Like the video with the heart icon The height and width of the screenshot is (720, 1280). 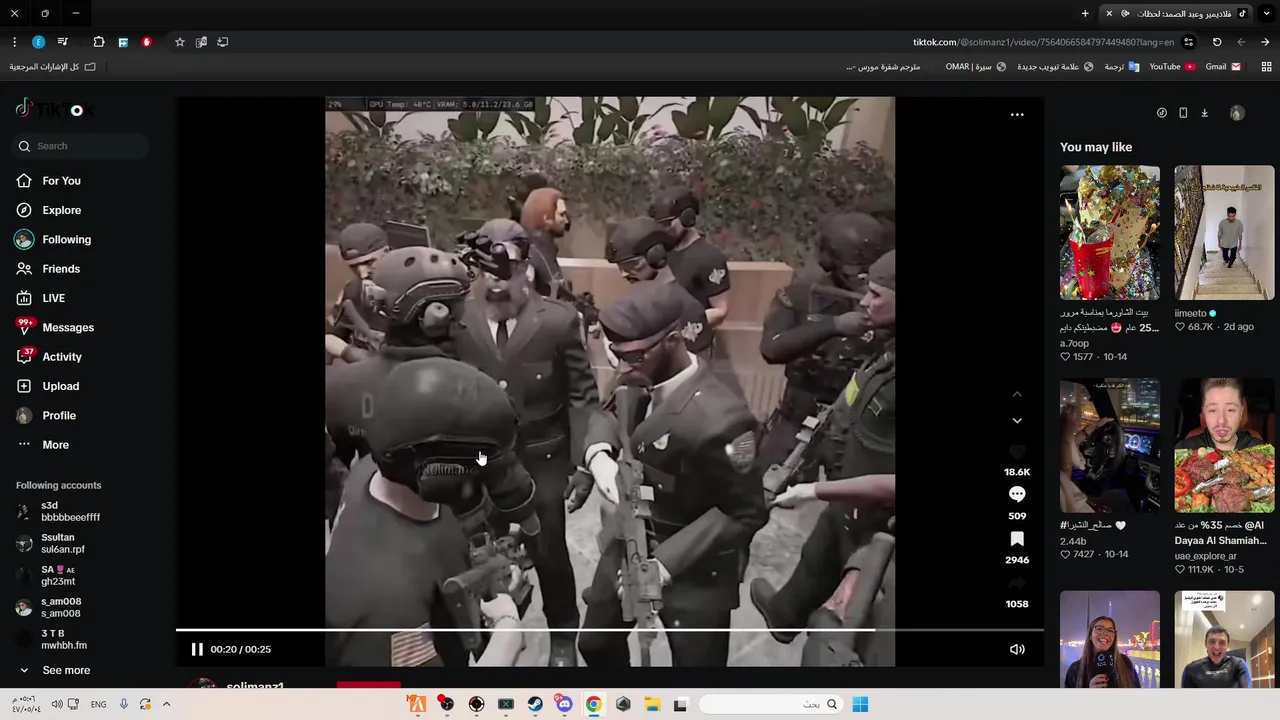tap(1017, 451)
